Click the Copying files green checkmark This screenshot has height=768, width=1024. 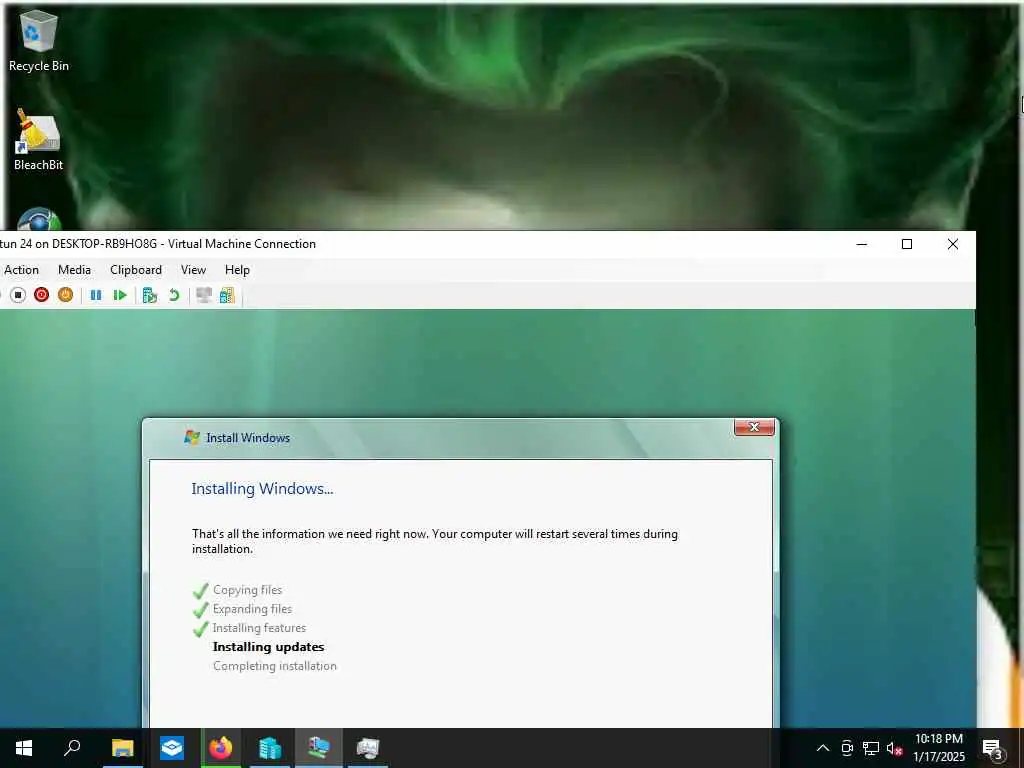[200, 590]
